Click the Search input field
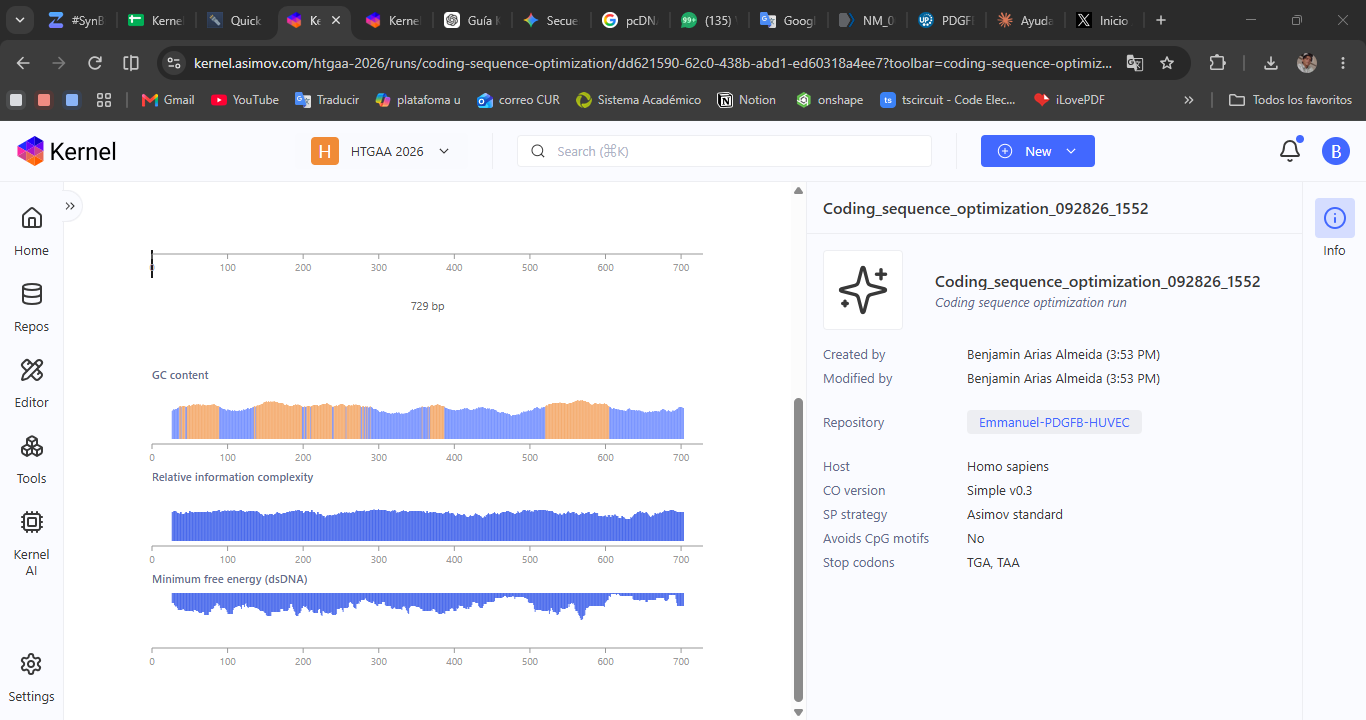The image size is (1366, 720). point(724,151)
